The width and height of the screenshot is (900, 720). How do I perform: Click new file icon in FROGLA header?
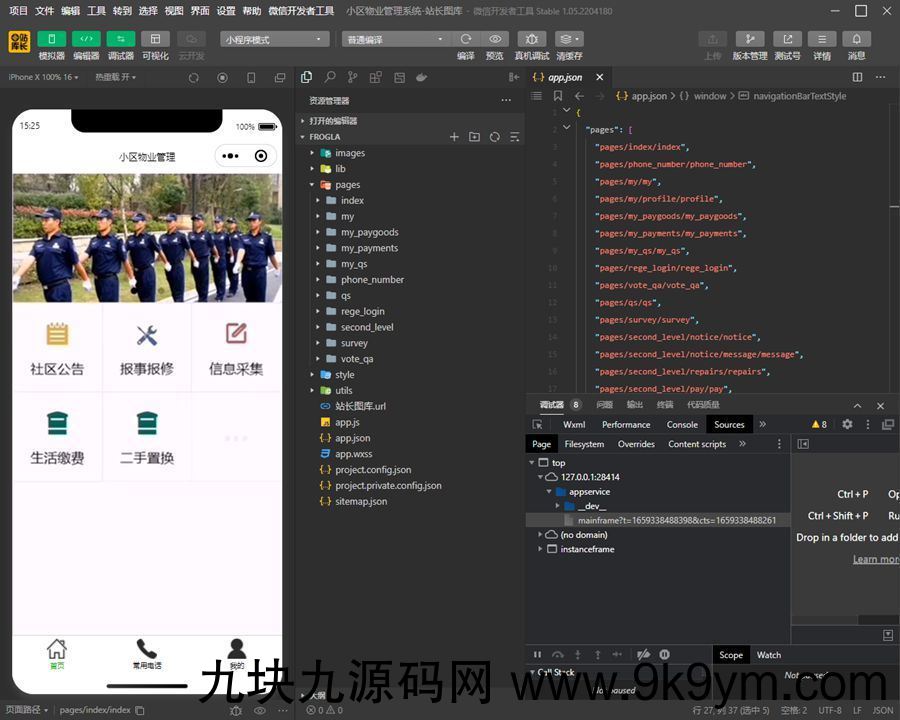[x=454, y=137]
